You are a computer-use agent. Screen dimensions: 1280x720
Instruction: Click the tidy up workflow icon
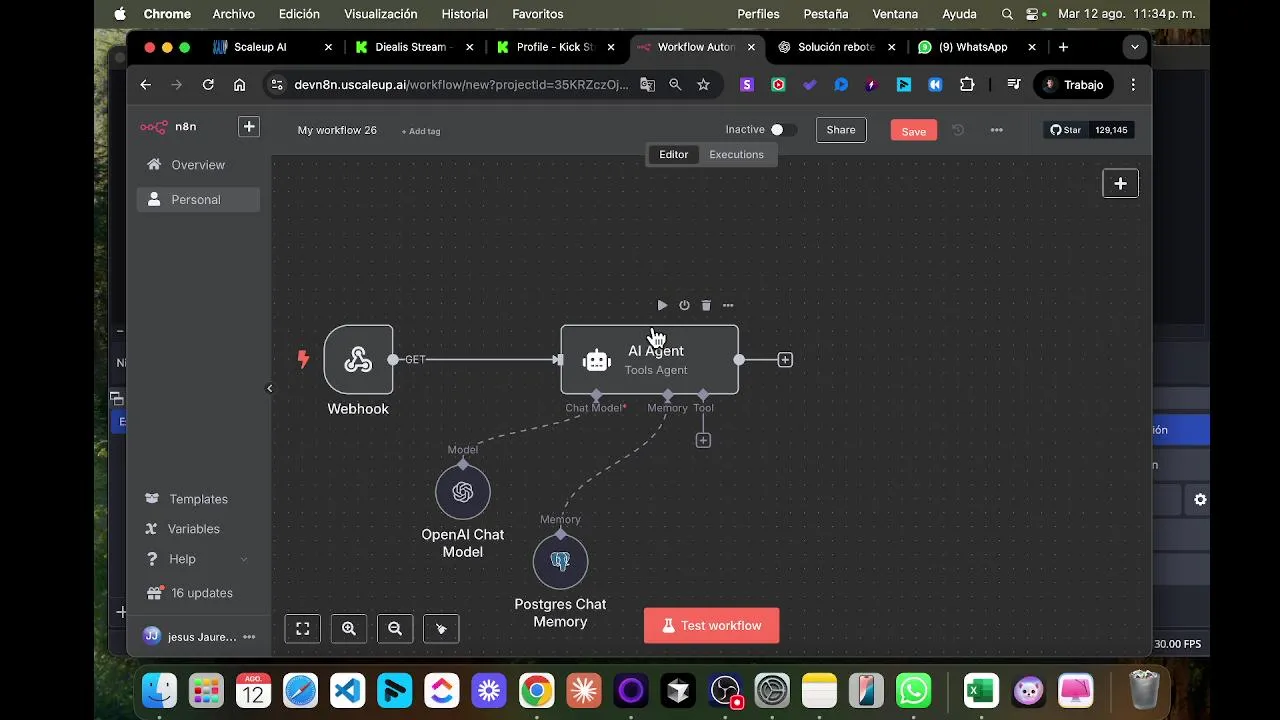click(441, 628)
